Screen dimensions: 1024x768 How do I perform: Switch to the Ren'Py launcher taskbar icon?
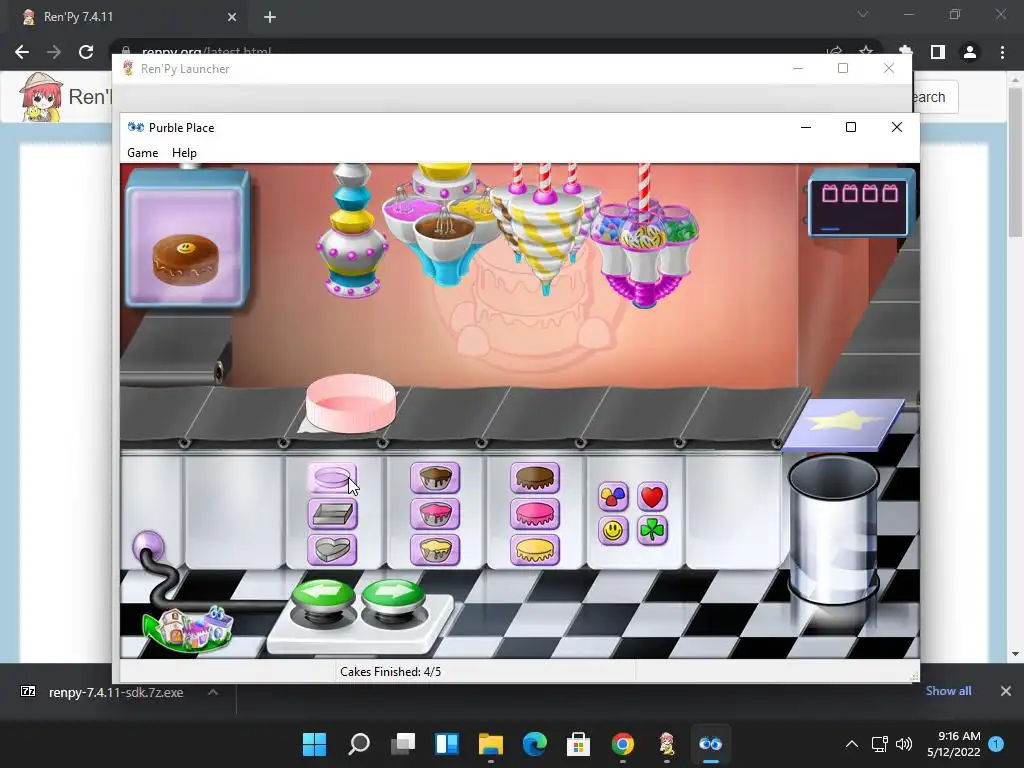tap(666, 743)
